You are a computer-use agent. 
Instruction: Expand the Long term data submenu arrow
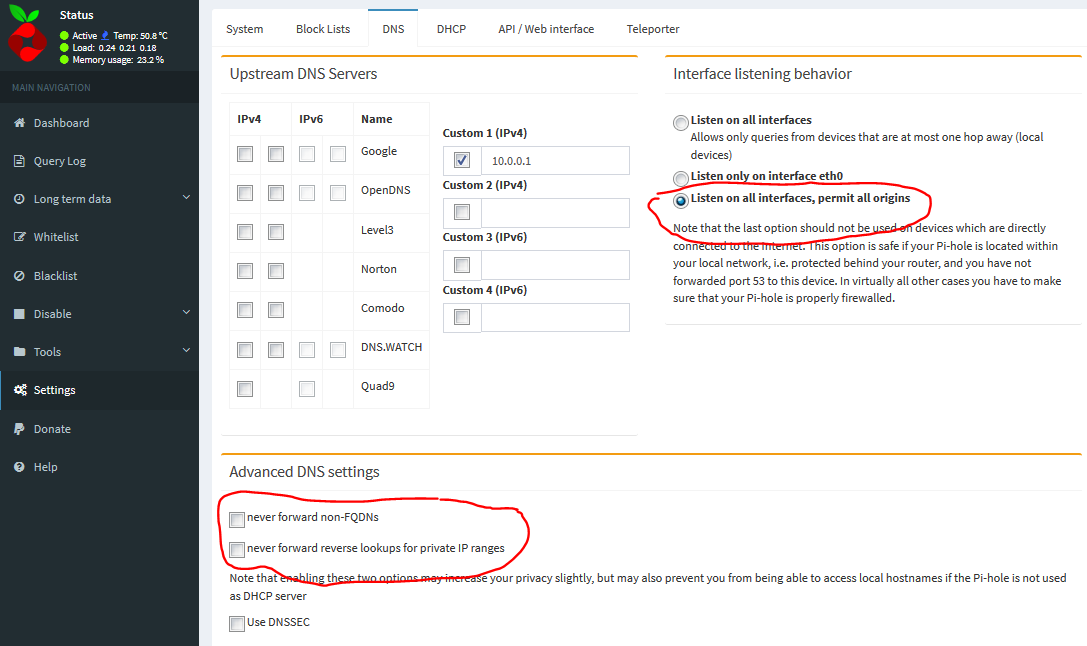click(186, 198)
